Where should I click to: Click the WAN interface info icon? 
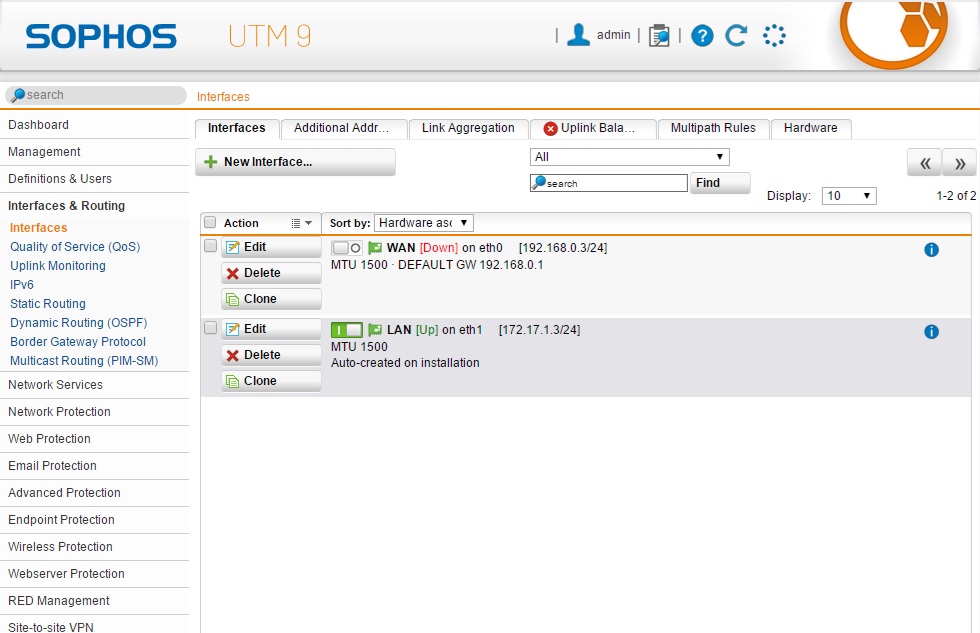tap(931, 249)
